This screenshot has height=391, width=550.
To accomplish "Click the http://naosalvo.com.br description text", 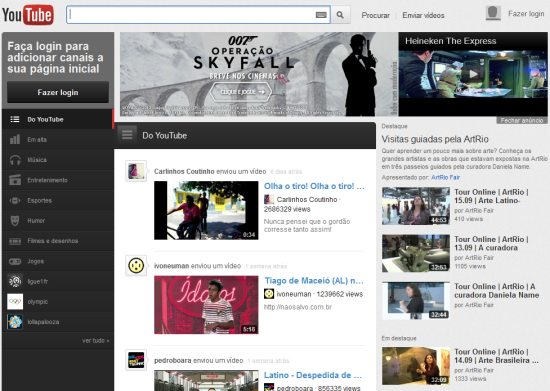I will [298, 307].
